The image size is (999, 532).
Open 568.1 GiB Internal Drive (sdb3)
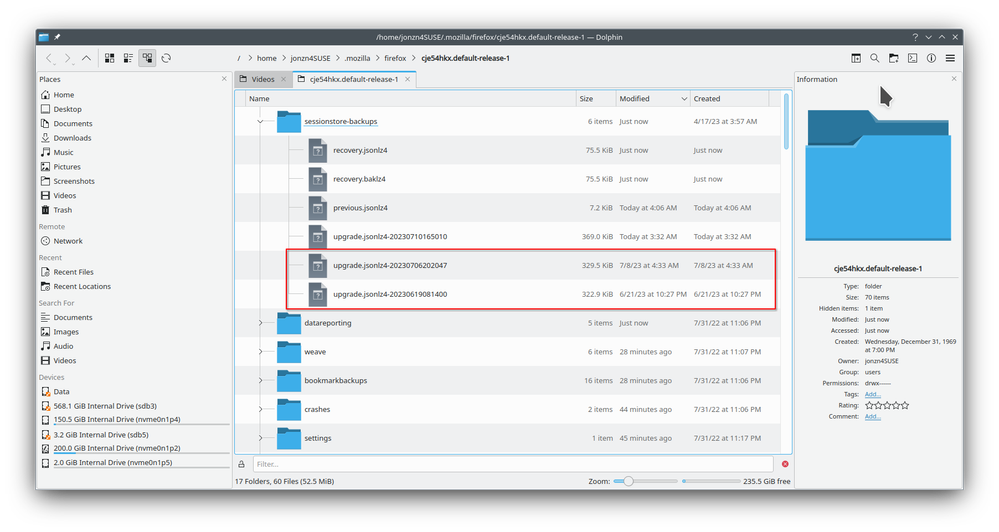coord(104,406)
